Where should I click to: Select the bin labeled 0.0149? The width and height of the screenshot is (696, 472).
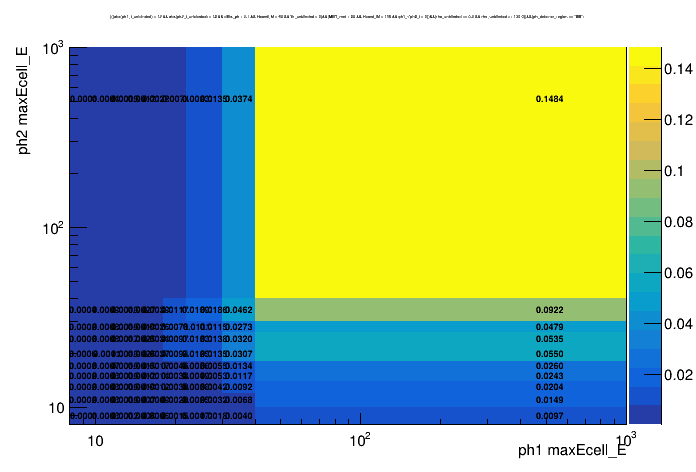click(x=549, y=400)
